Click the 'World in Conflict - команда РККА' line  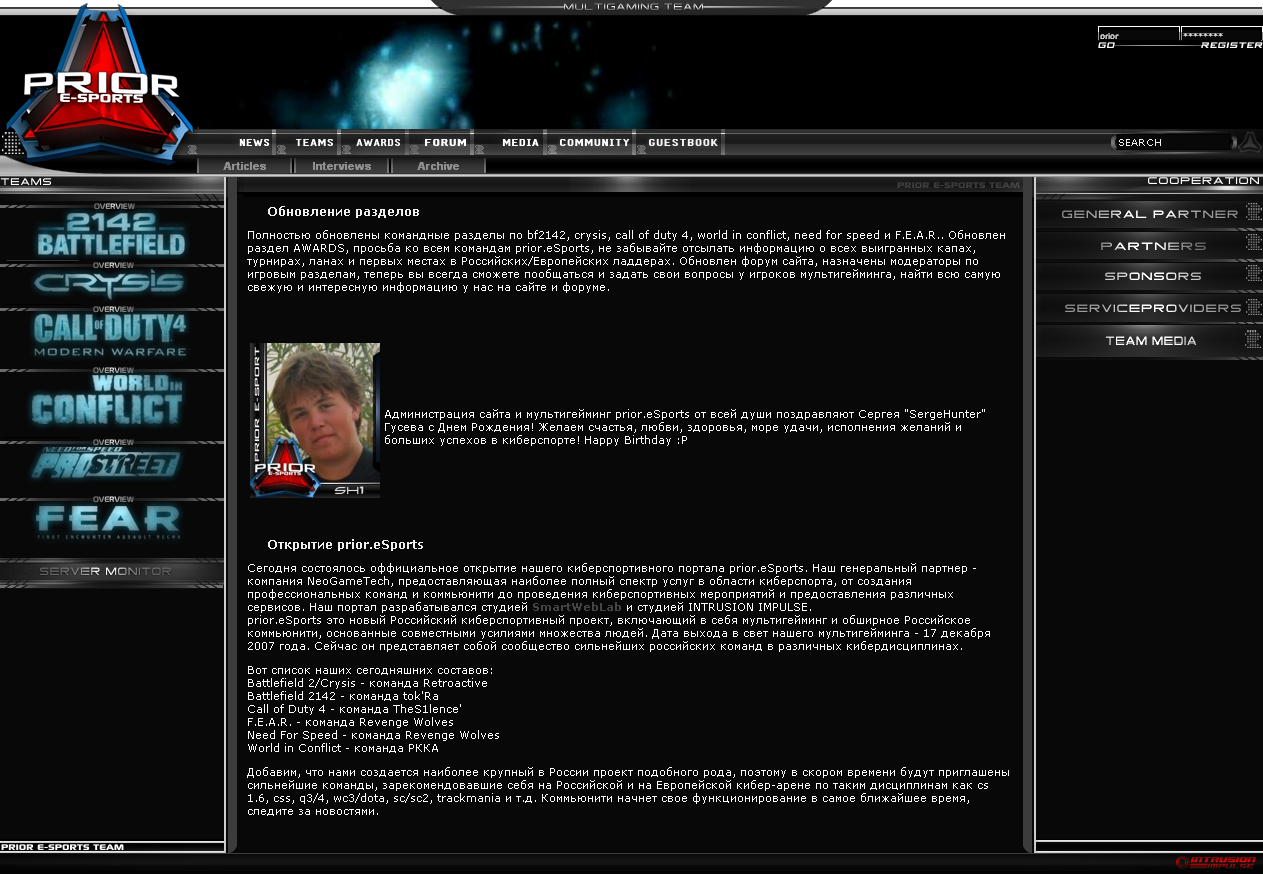tap(342, 748)
